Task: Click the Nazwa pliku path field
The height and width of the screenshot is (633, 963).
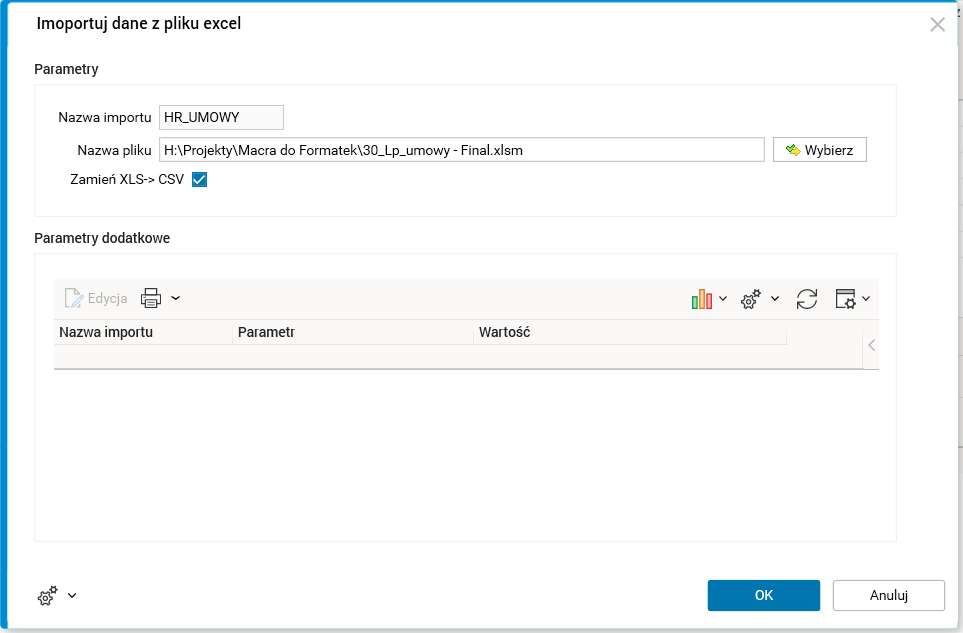Action: point(461,150)
